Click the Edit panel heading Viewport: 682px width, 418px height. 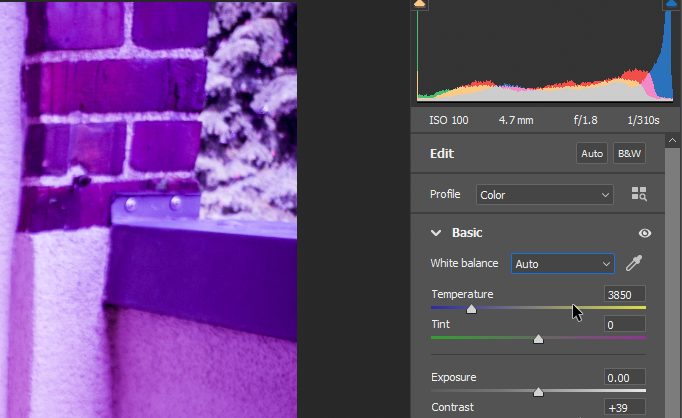tap(442, 154)
